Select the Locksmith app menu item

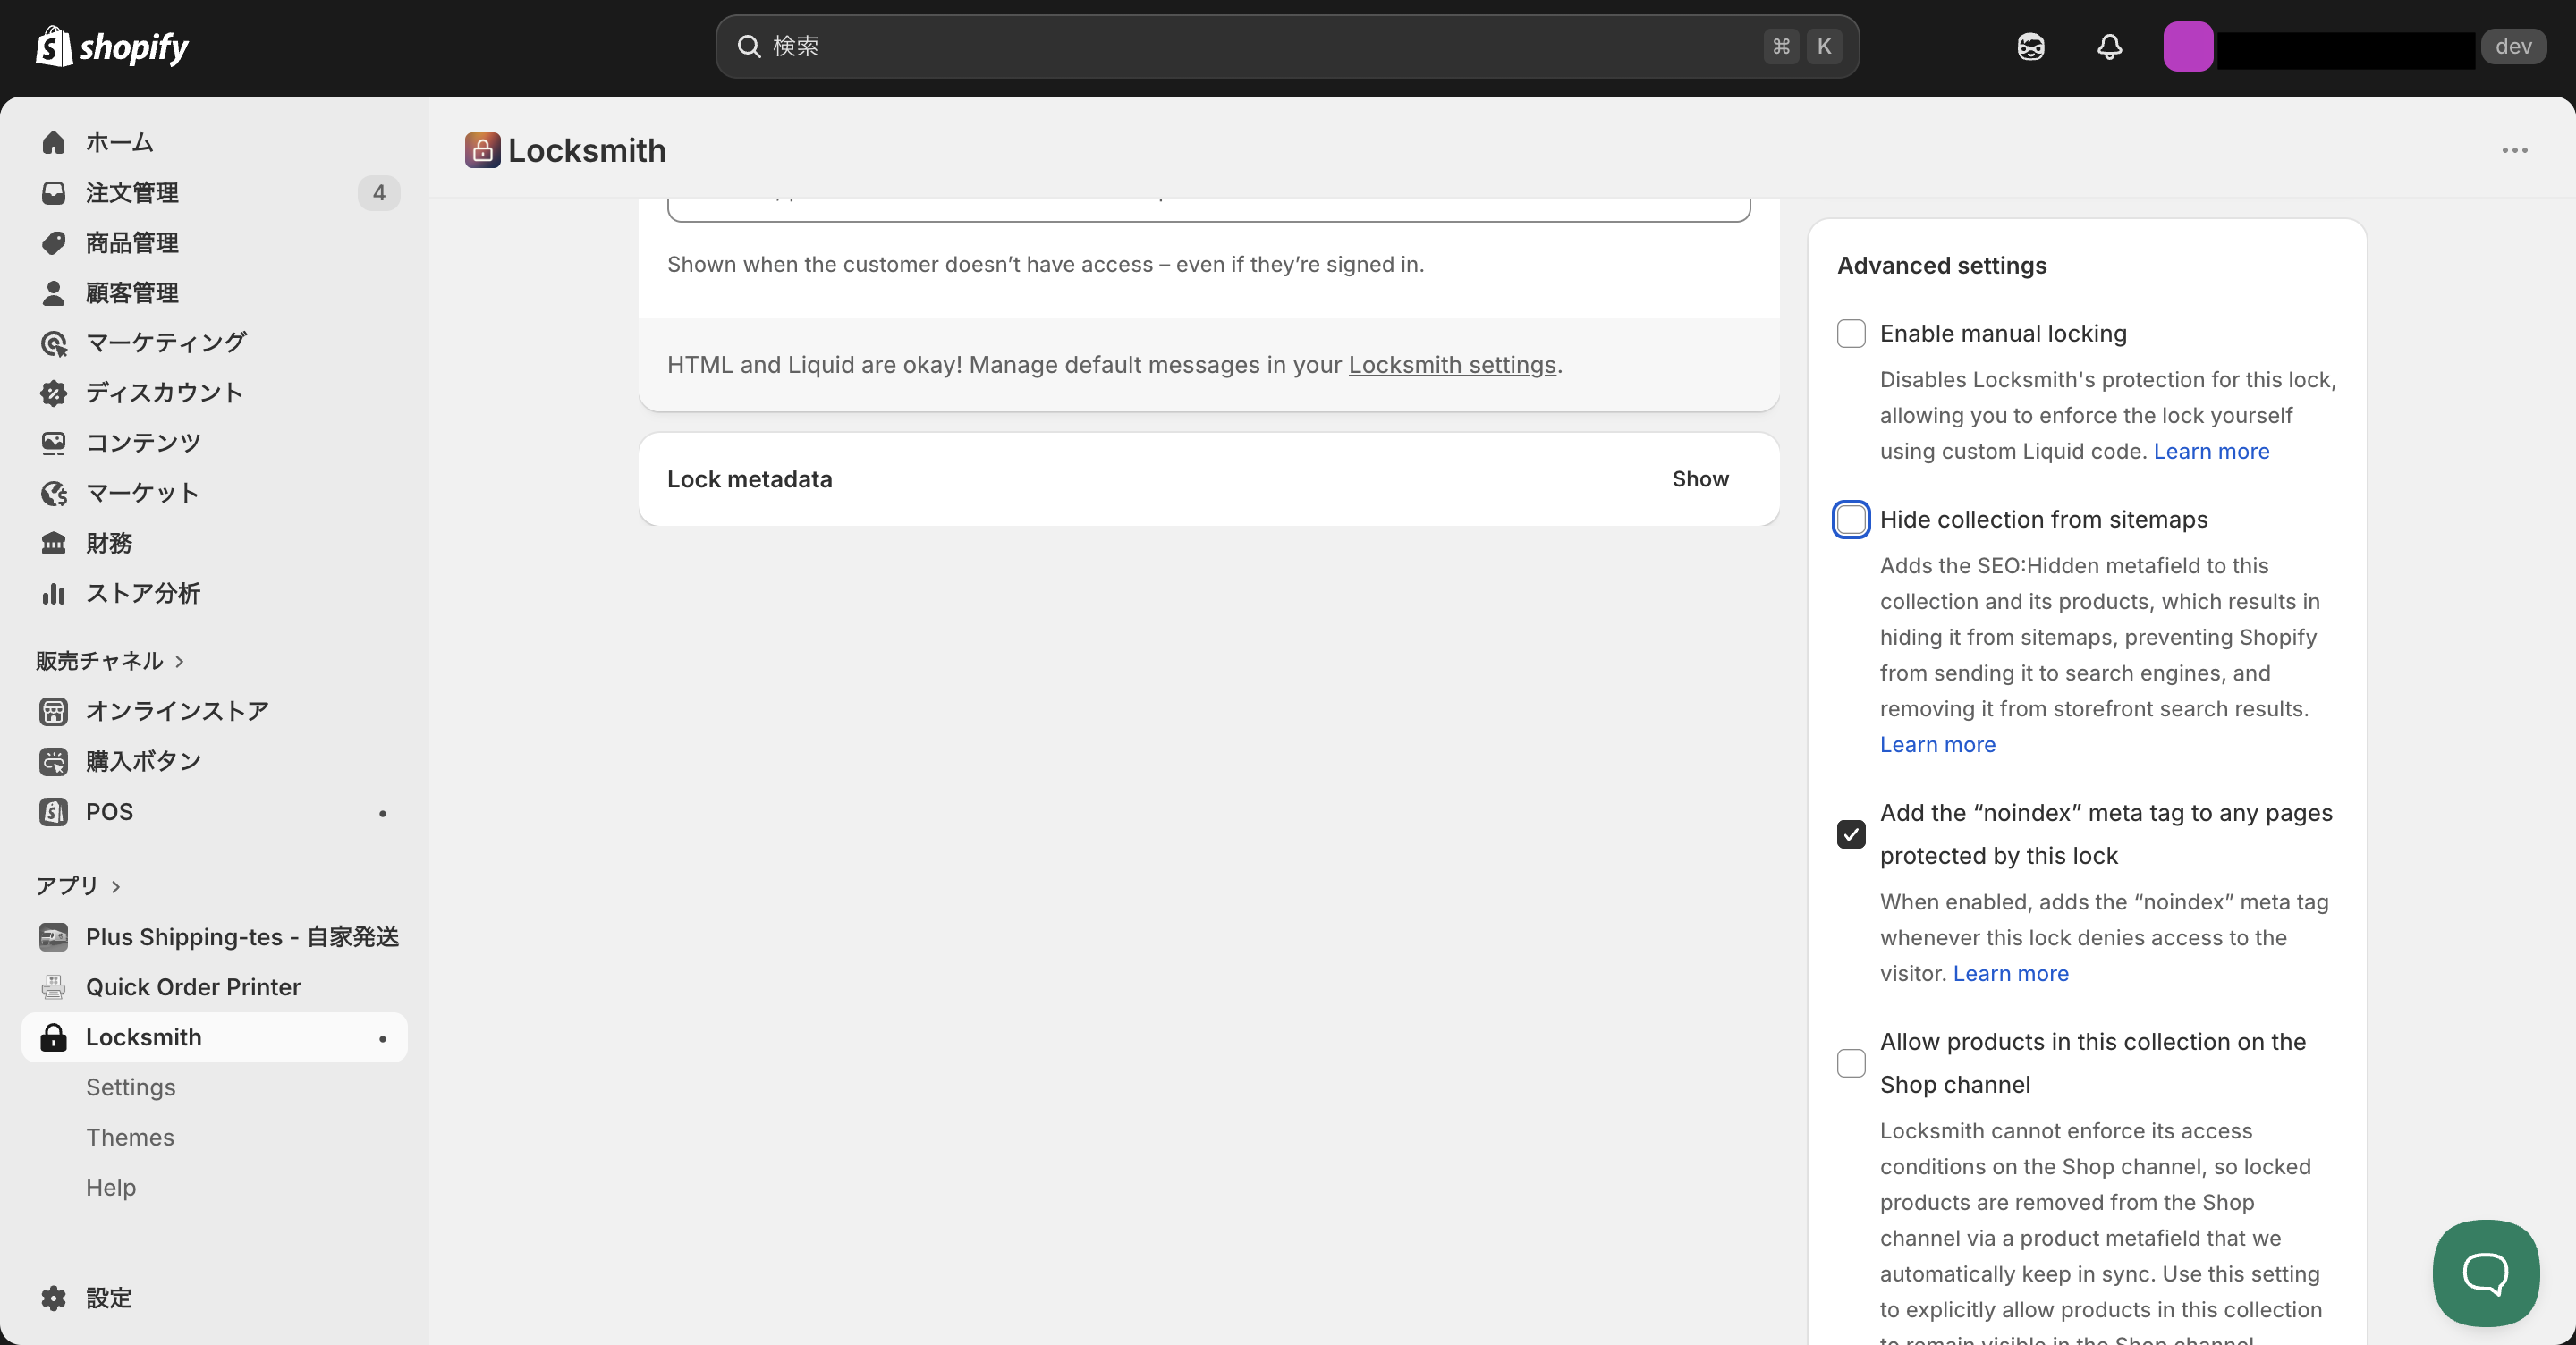pos(214,1037)
